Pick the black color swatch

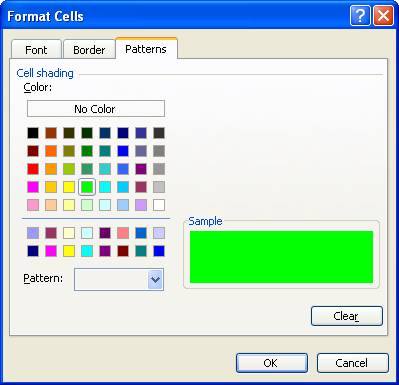click(x=33, y=133)
